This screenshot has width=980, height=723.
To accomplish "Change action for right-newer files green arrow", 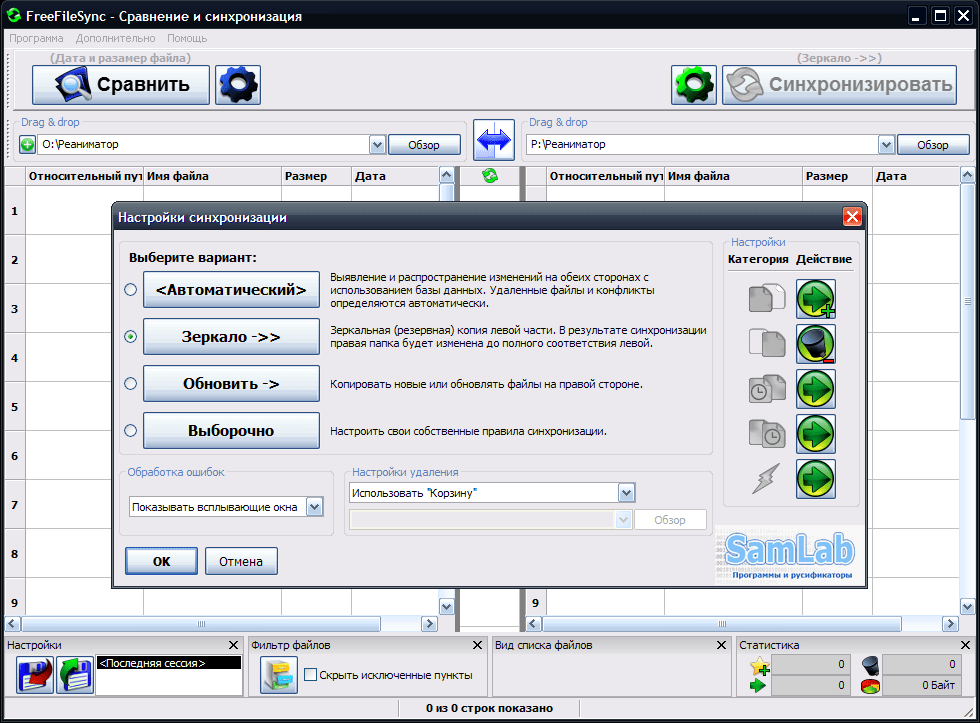I will 816,434.
